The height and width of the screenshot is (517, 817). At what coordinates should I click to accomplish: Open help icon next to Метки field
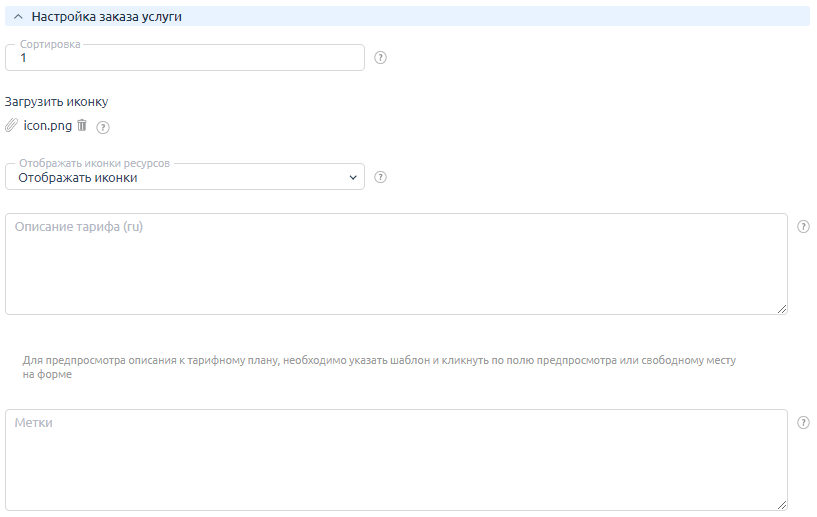click(803, 422)
